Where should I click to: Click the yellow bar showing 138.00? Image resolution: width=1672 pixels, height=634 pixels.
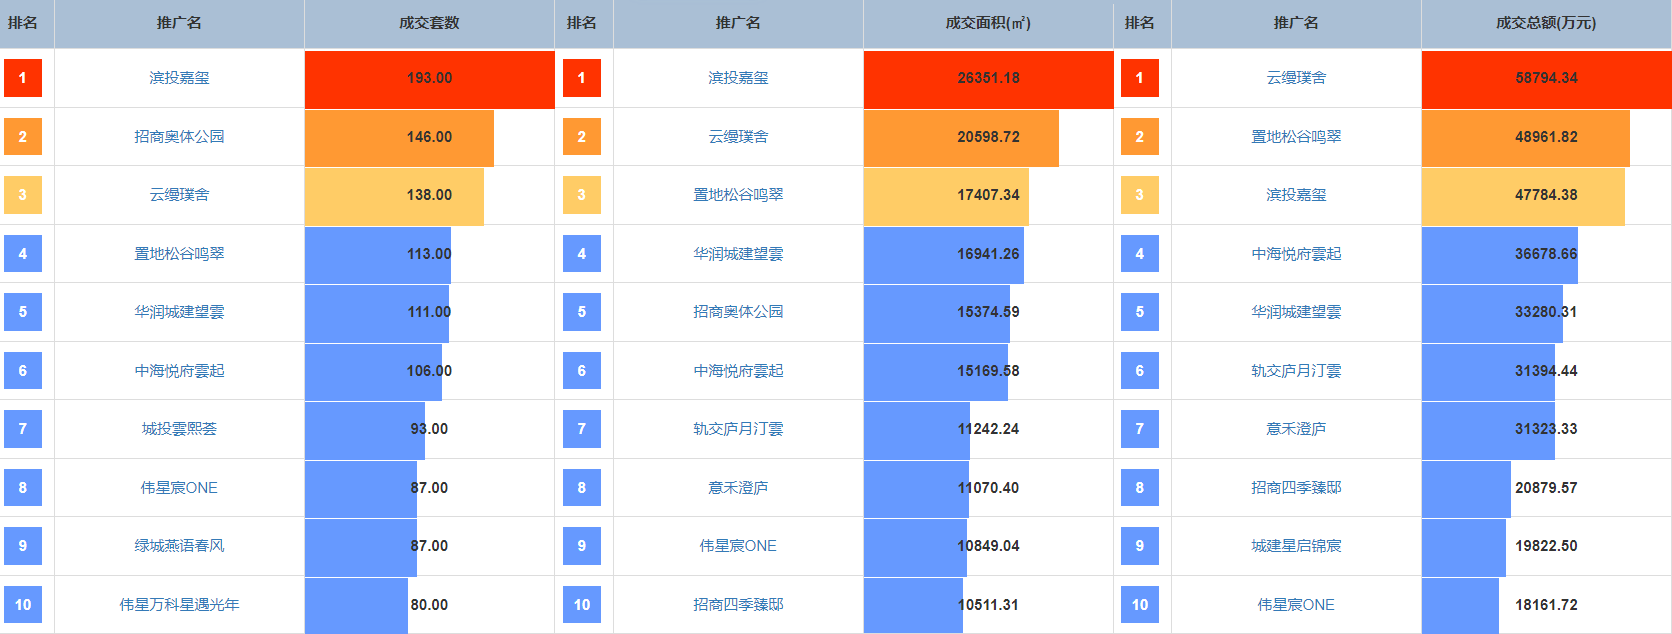tap(394, 195)
